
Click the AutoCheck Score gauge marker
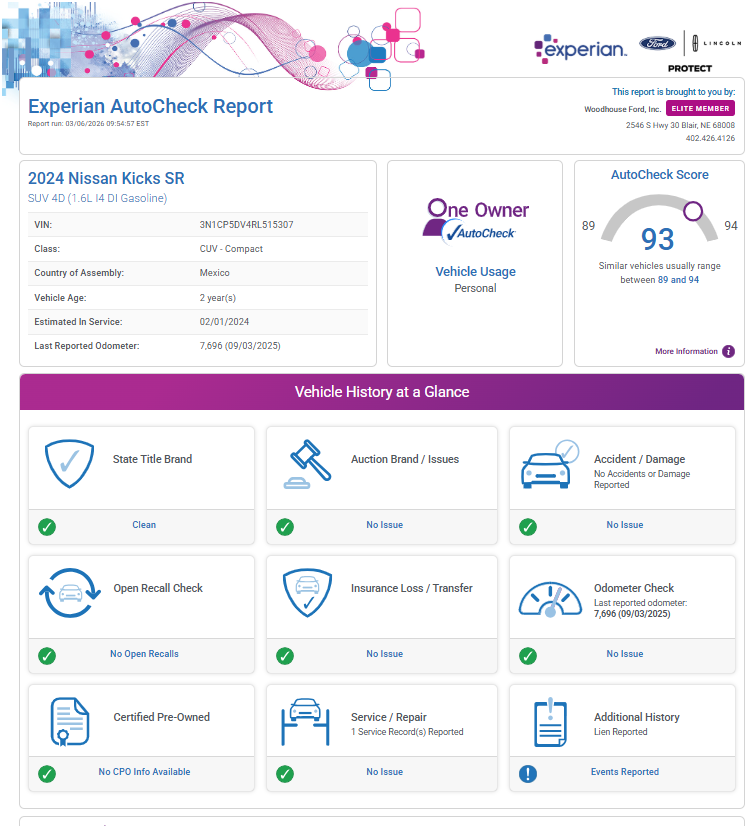click(692, 211)
